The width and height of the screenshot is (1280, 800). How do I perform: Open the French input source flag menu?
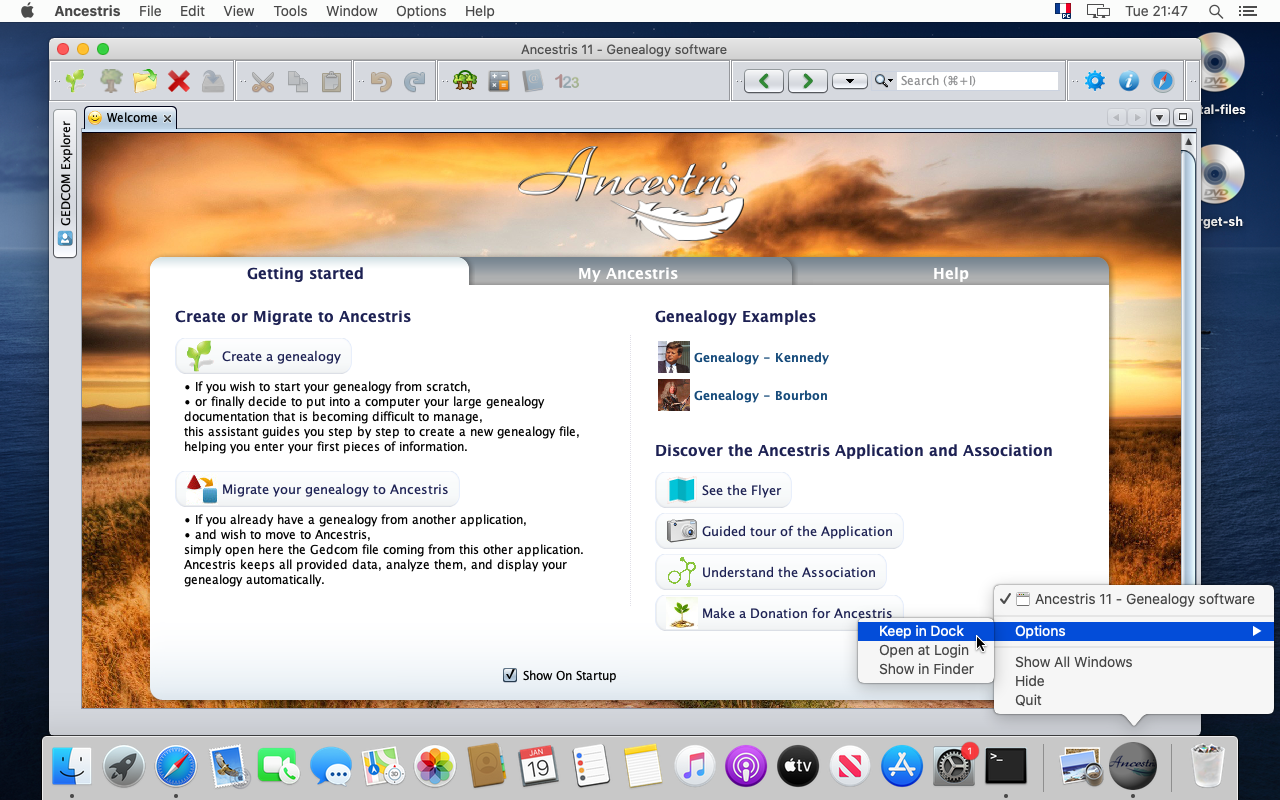(x=1062, y=11)
